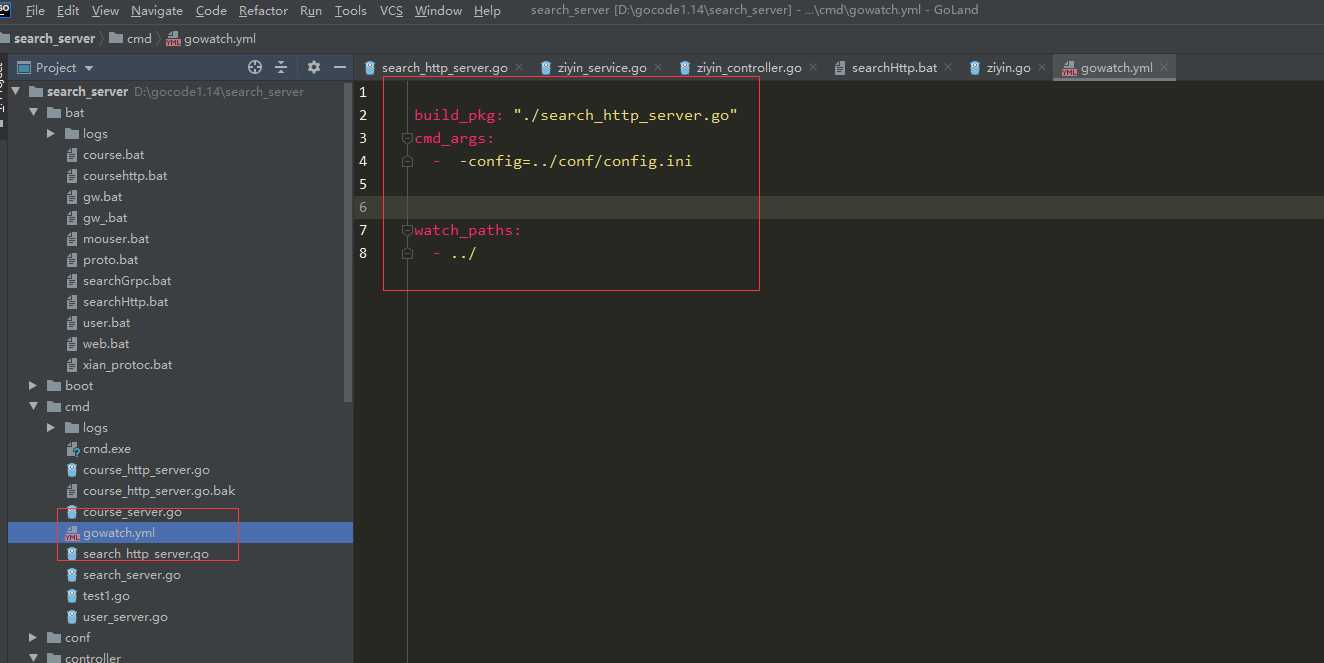Switch to ziyin_controller.go tab
This screenshot has width=1324, height=663.
[x=748, y=68]
